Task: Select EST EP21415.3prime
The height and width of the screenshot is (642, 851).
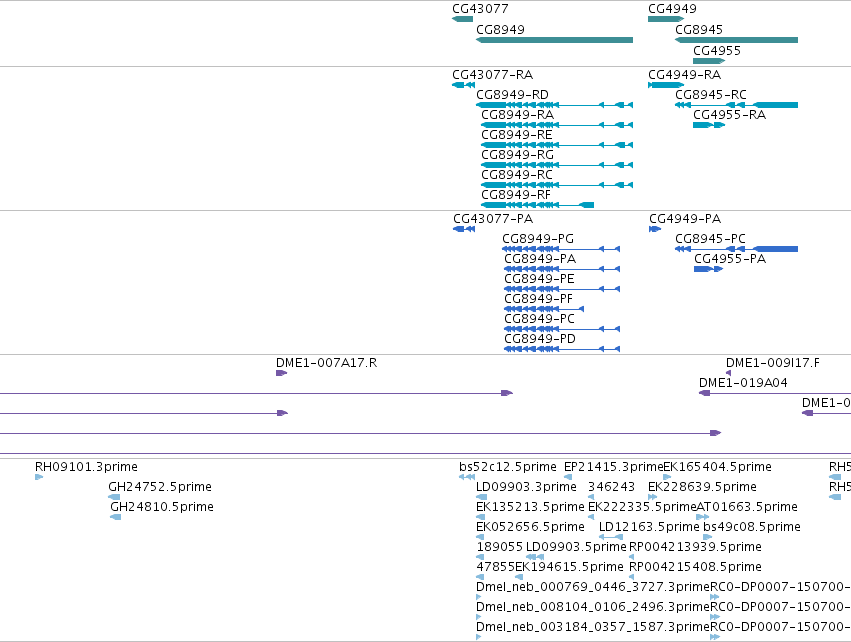Action: 568,478
